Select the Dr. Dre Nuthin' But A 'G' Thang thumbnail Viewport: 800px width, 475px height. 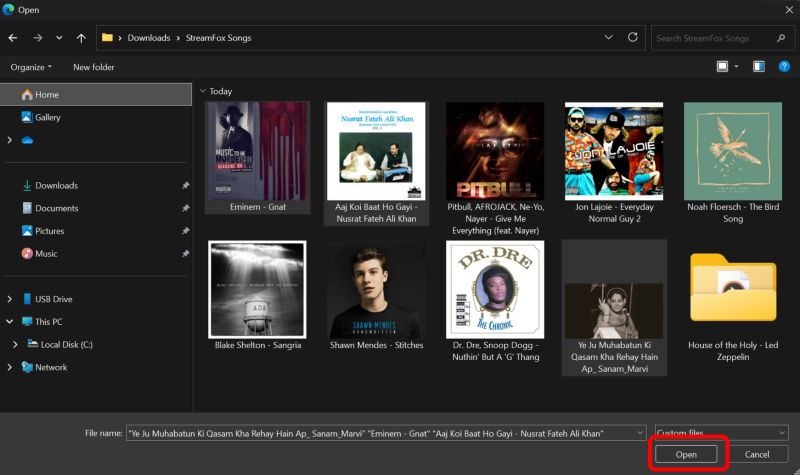(494, 290)
